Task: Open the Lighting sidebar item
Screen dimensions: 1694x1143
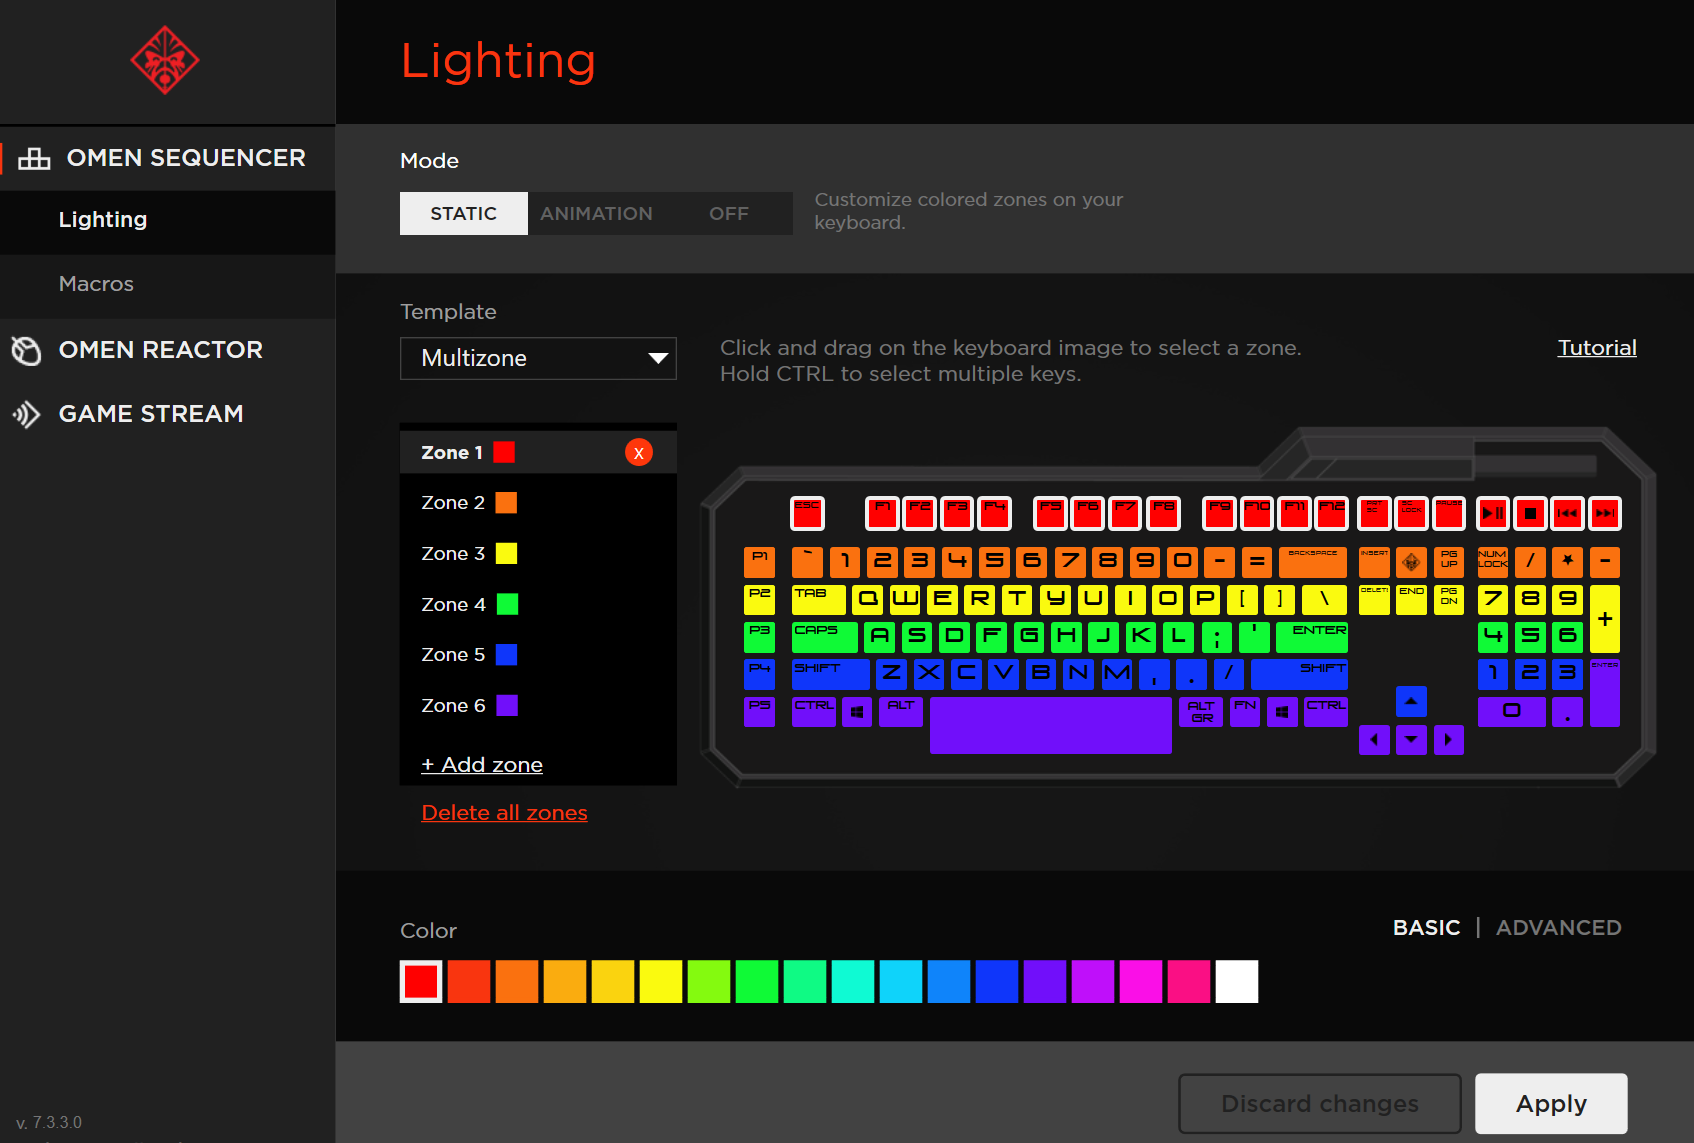Action: coord(167,221)
